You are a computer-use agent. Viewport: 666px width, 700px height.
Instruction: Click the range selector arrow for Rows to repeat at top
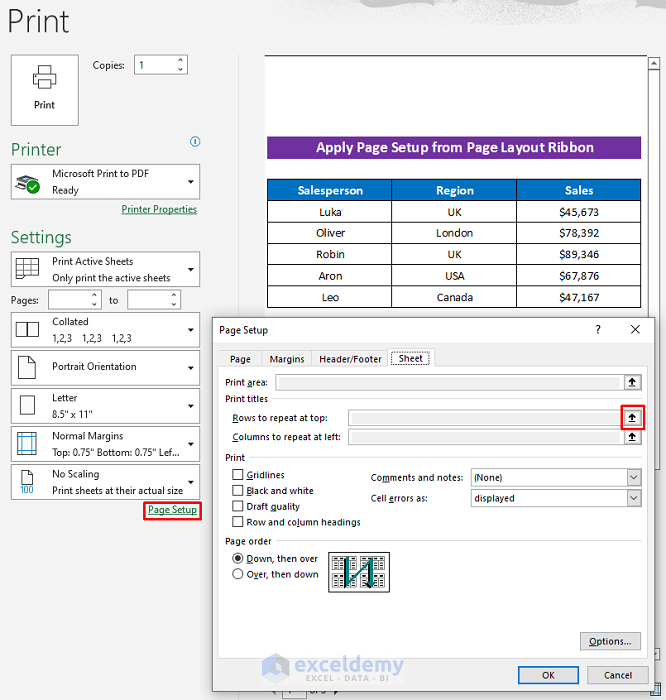click(x=632, y=418)
